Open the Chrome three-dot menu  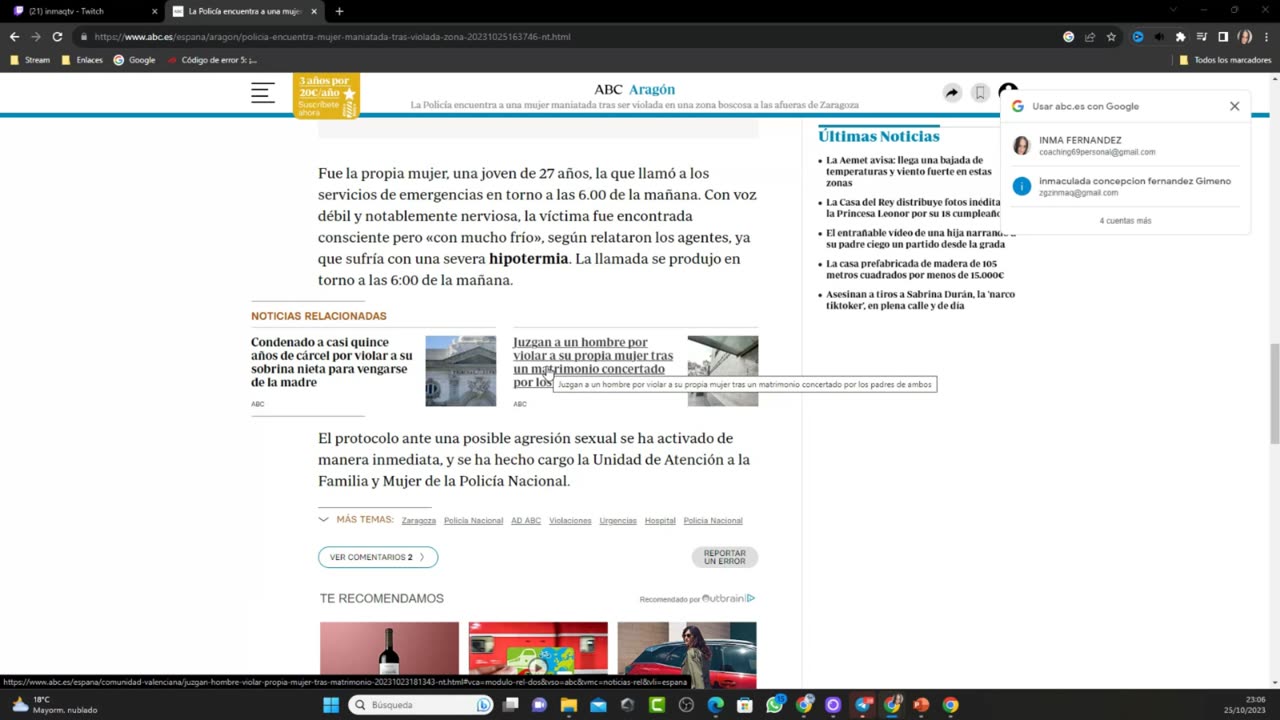click(1266, 37)
